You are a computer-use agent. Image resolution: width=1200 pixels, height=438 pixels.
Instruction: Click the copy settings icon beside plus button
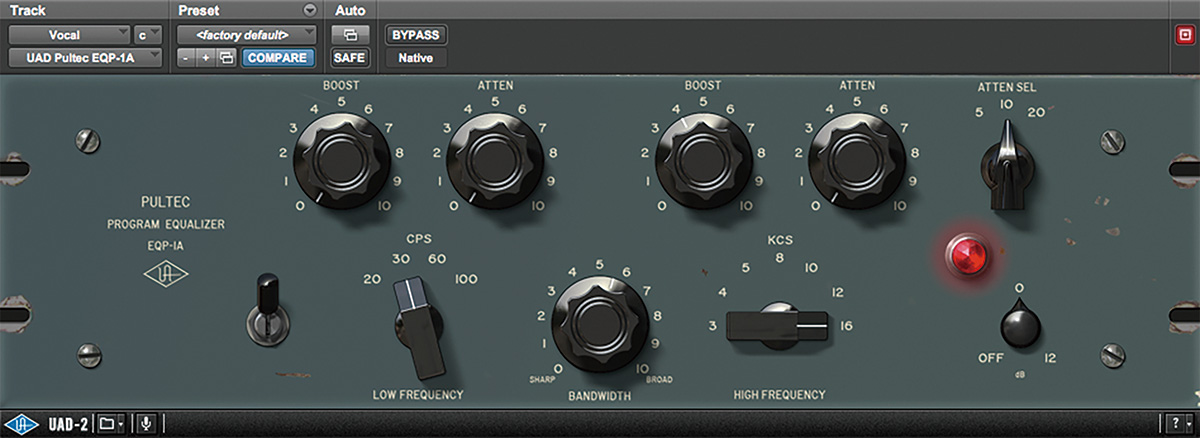[227, 58]
